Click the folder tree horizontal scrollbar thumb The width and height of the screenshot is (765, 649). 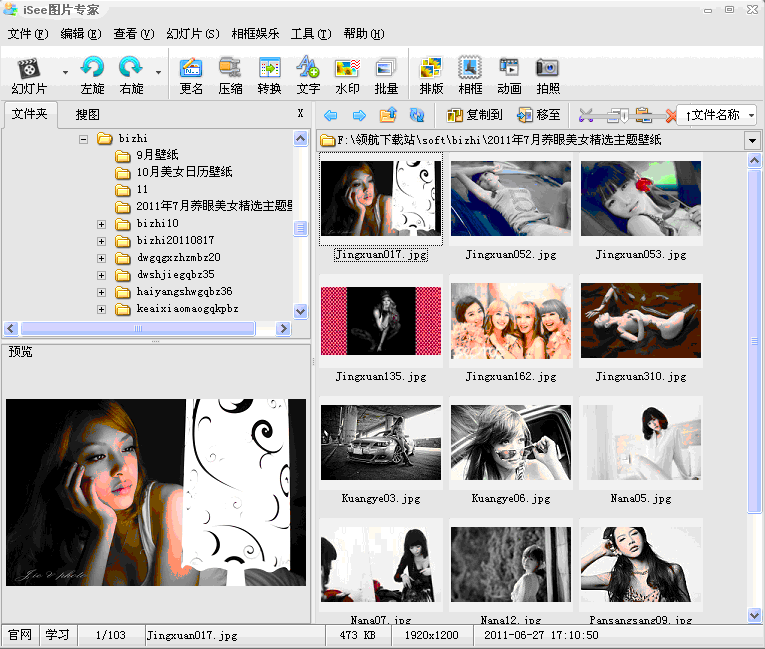[x=138, y=328]
